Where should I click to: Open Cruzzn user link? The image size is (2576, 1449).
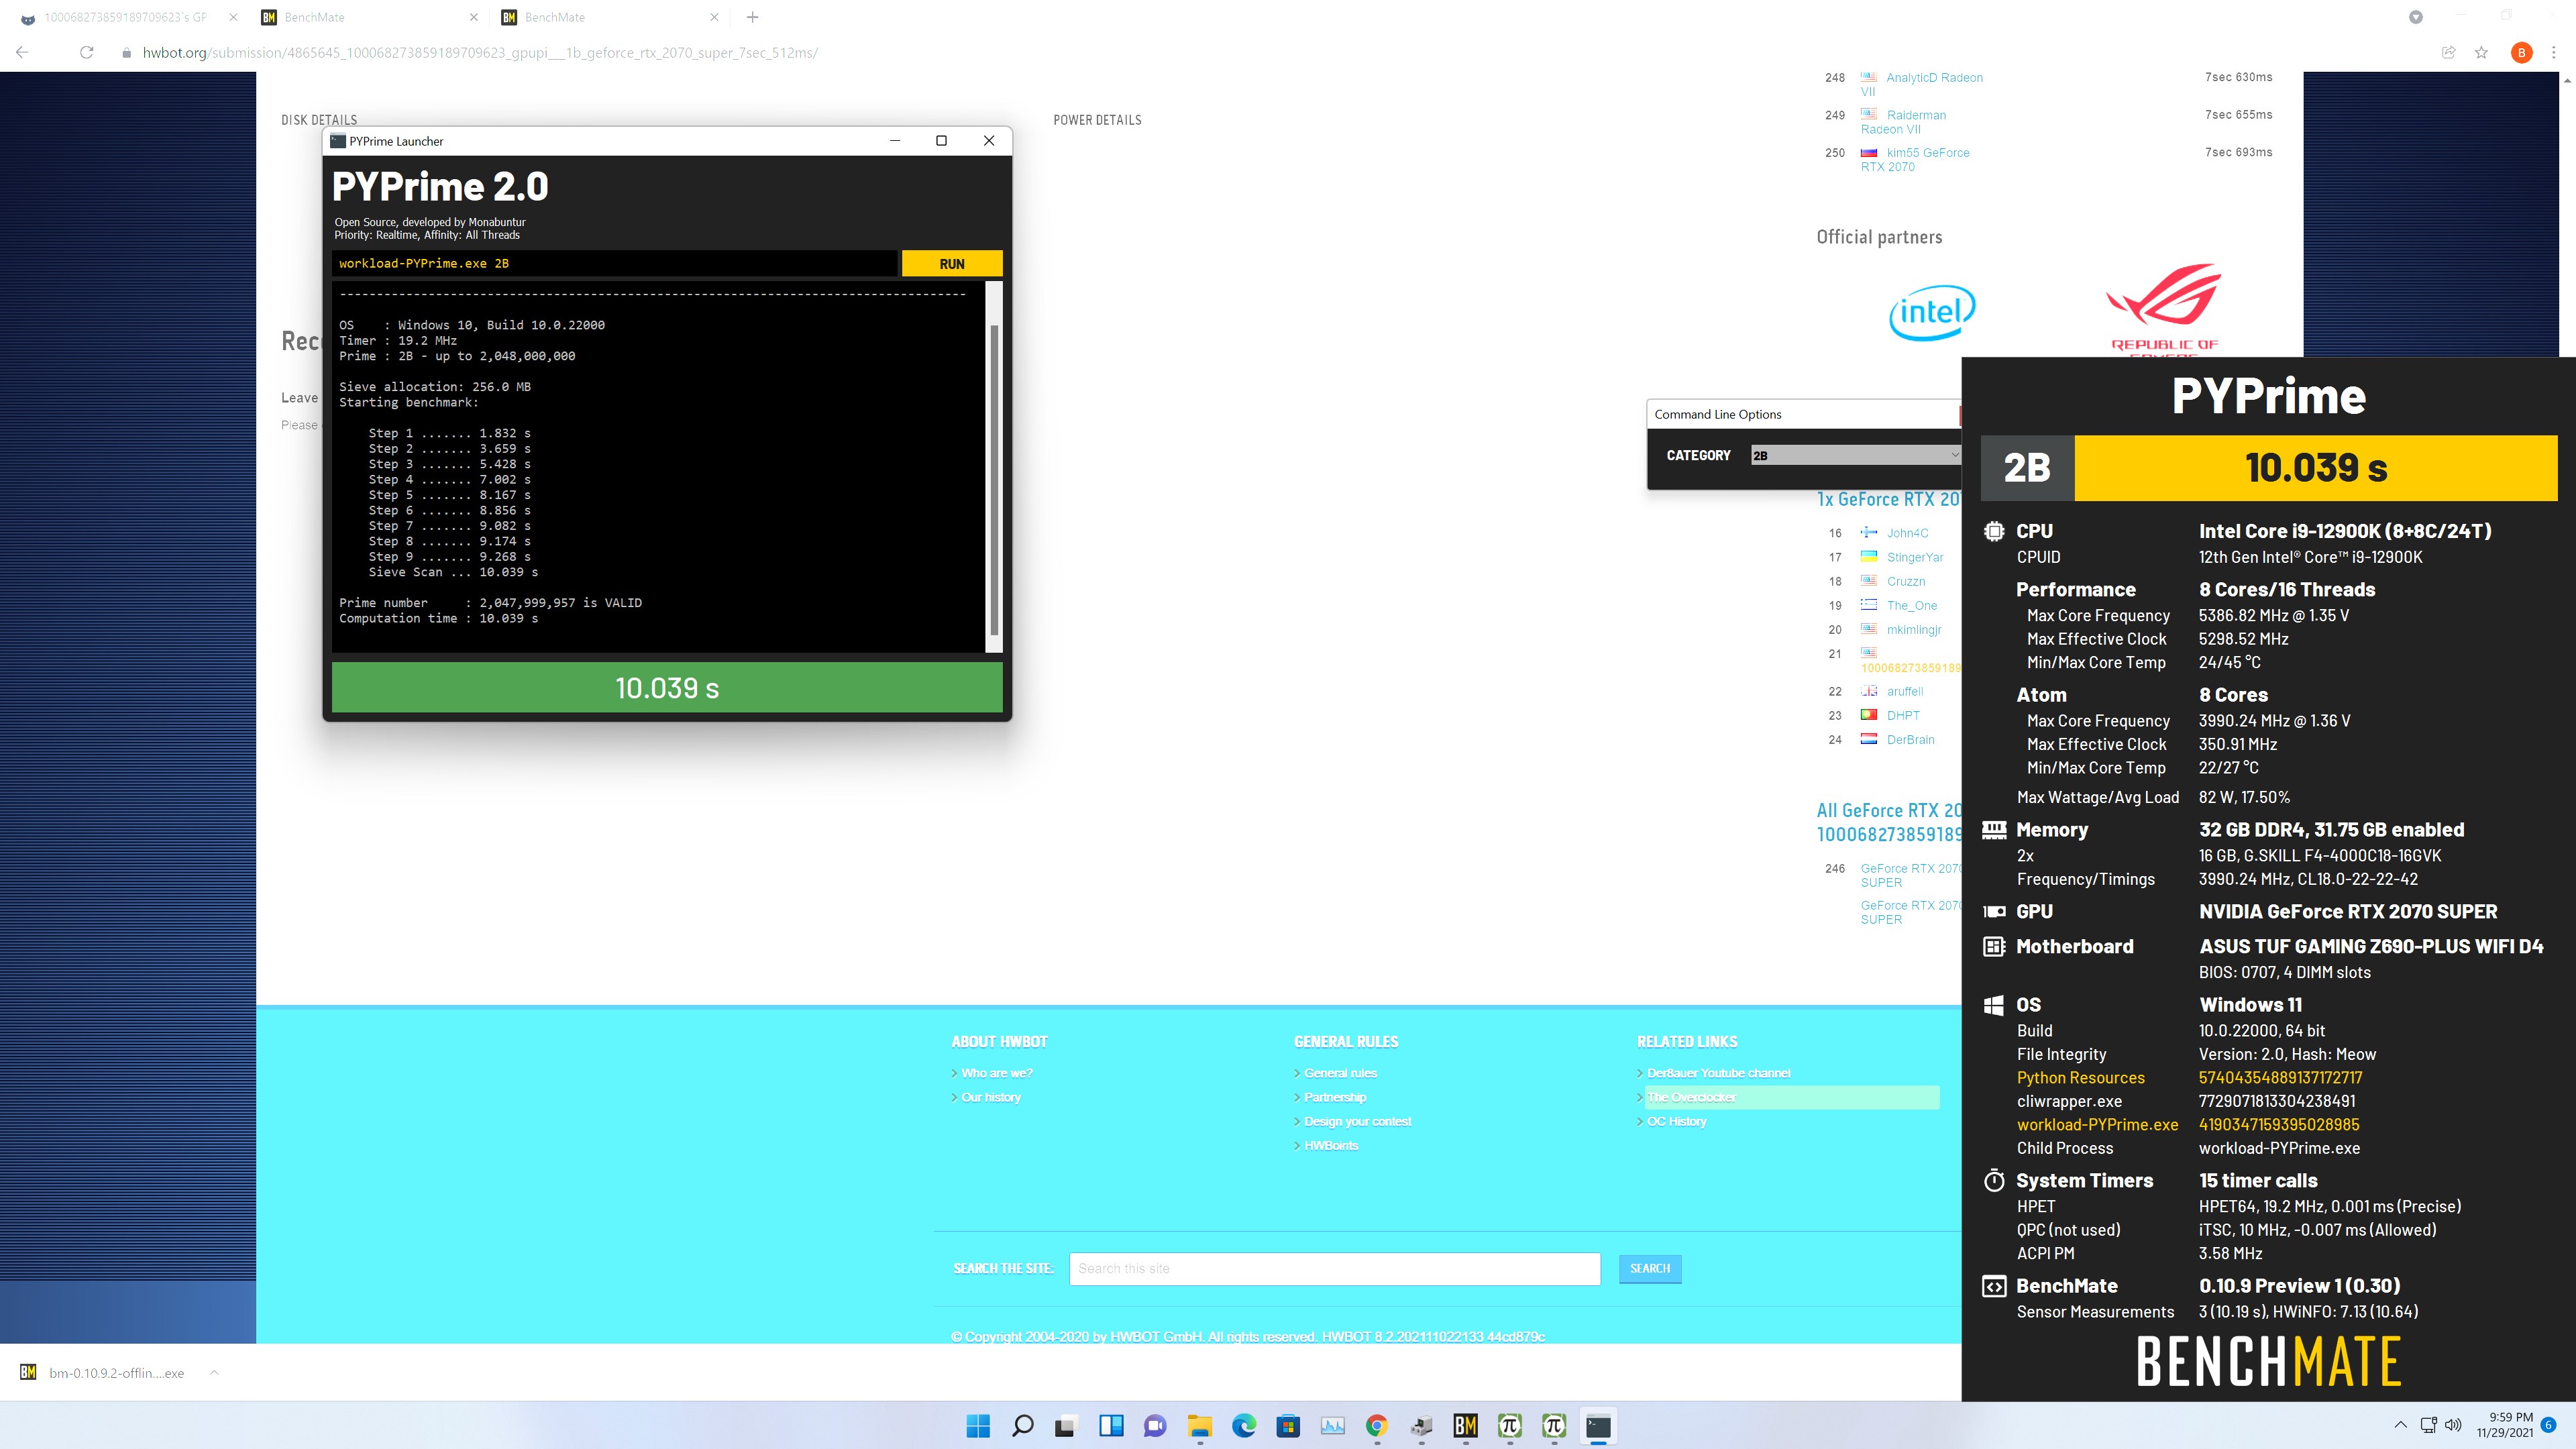tap(1906, 581)
